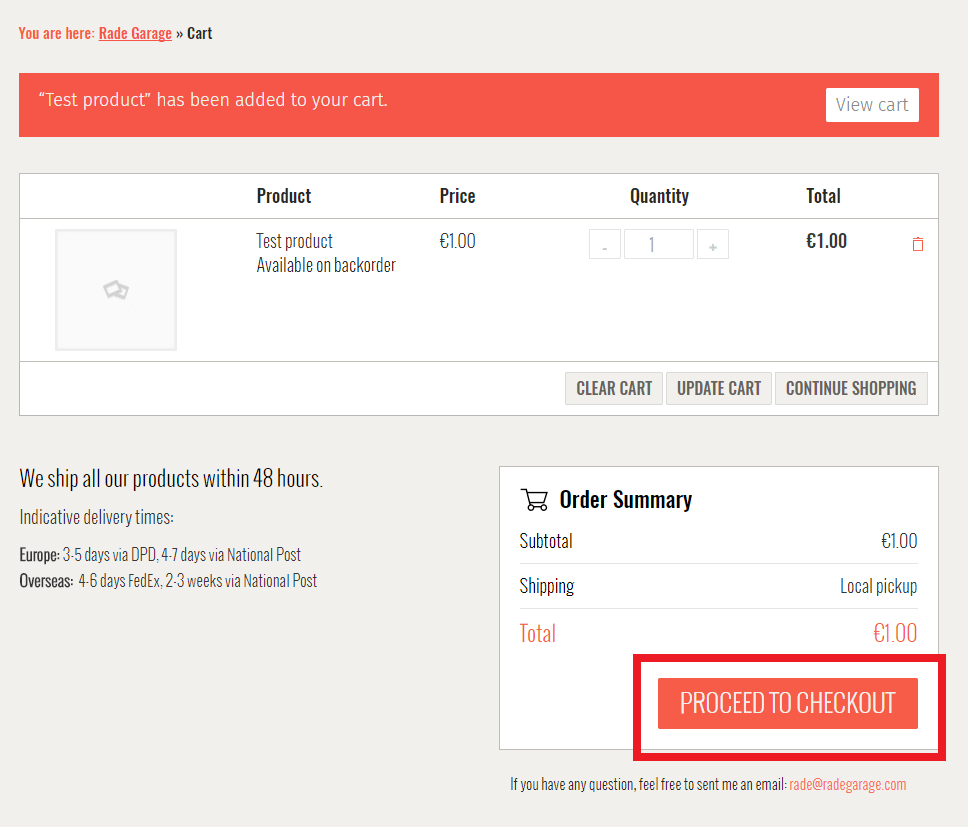Click the product placeholder image icon
The width and height of the screenshot is (968, 827).
coord(115,289)
